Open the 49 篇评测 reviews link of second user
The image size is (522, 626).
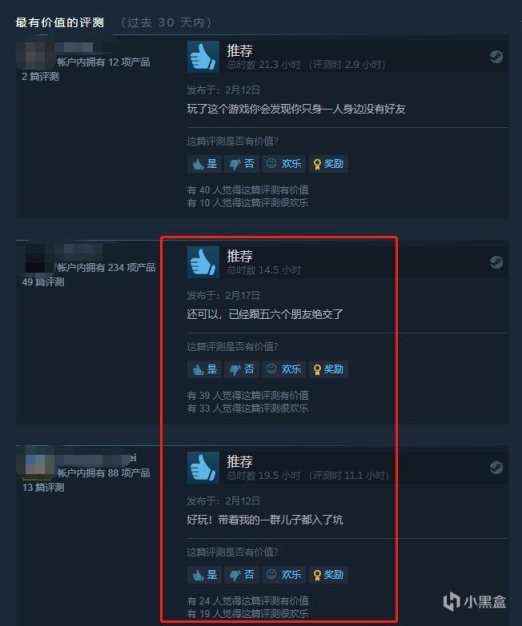(43, 282)
